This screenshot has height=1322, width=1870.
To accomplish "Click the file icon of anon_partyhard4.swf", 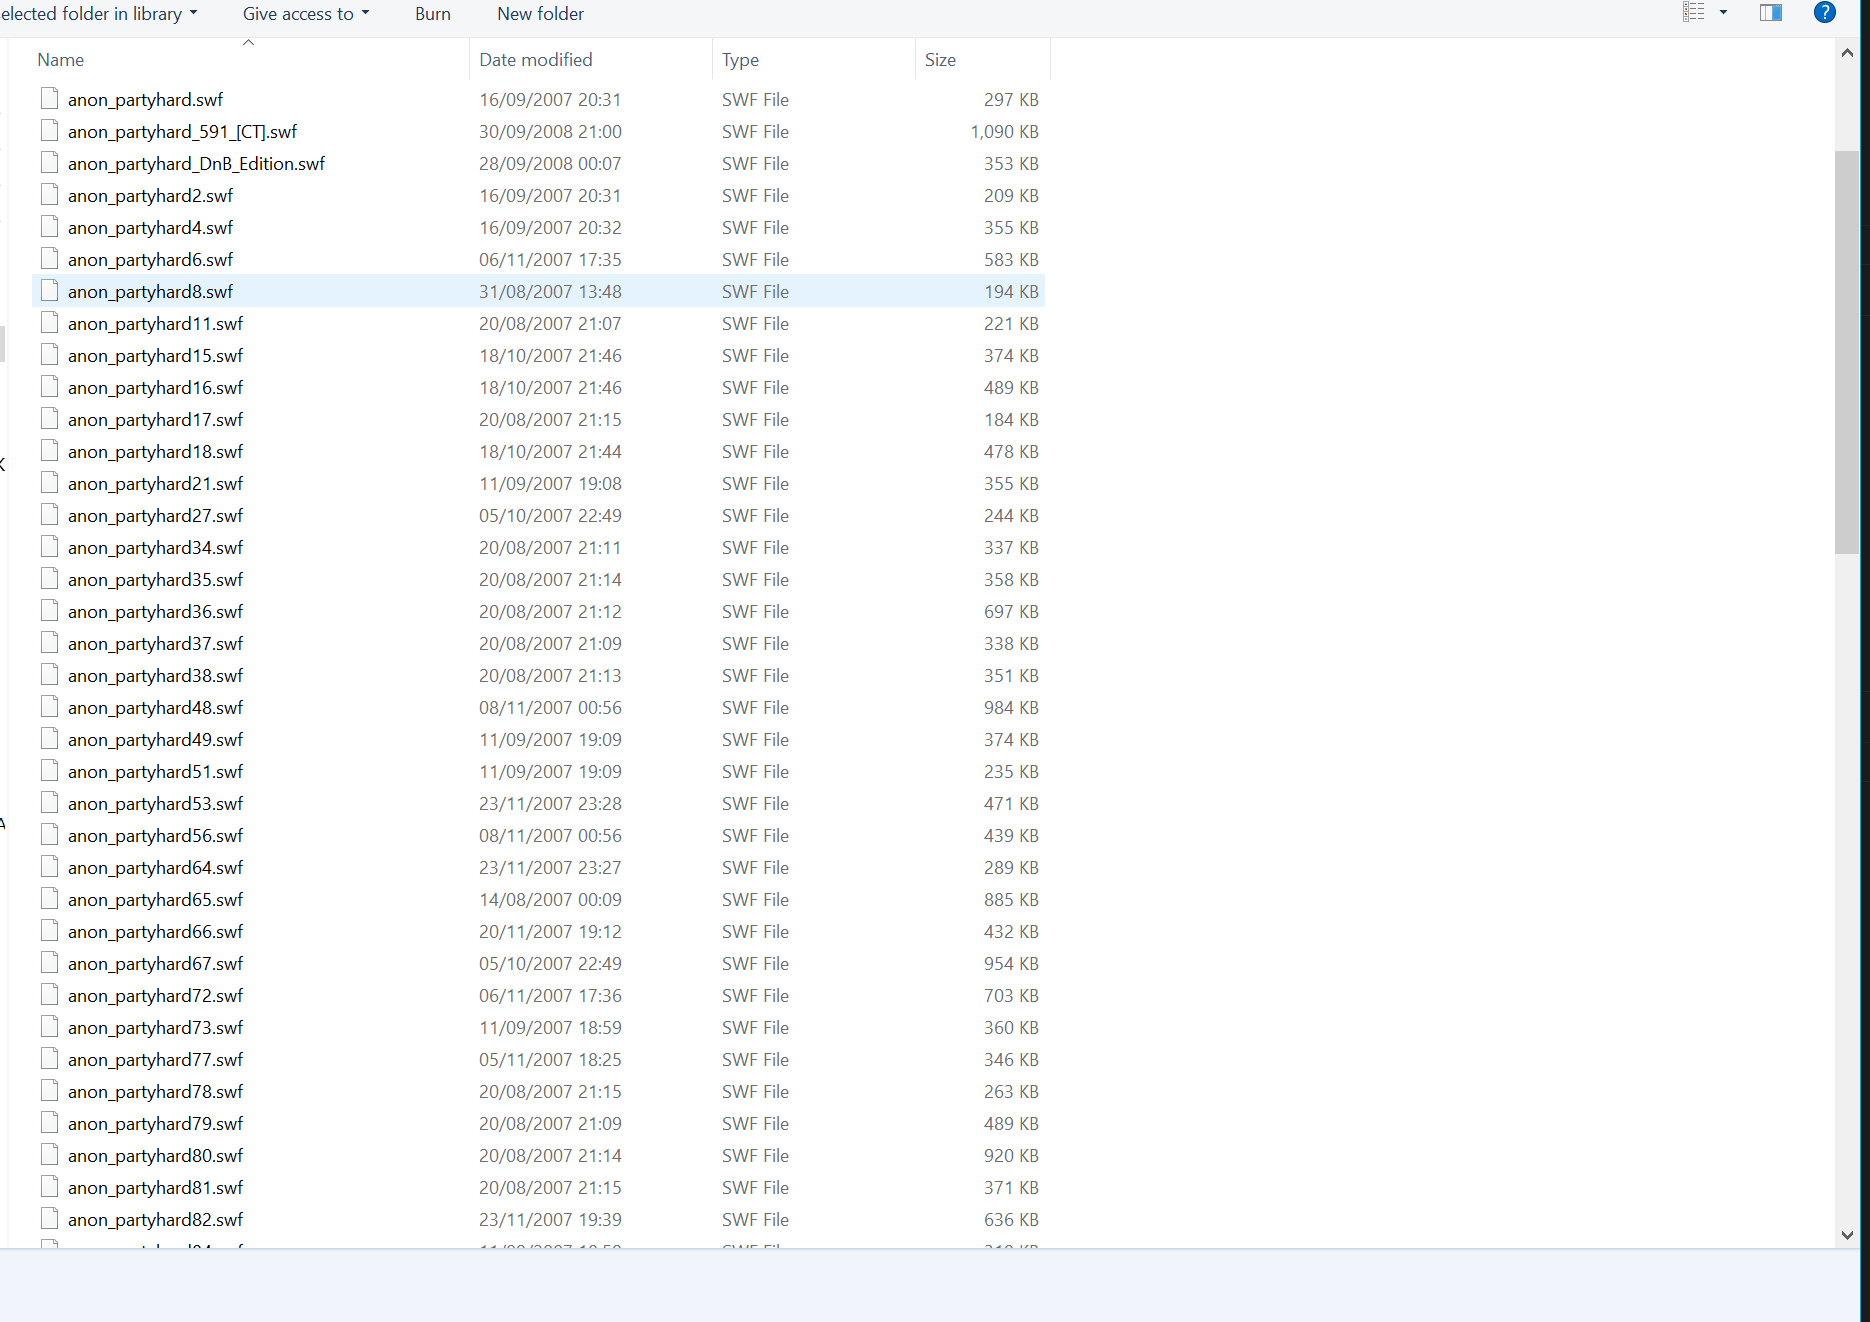I will point(49,226).
